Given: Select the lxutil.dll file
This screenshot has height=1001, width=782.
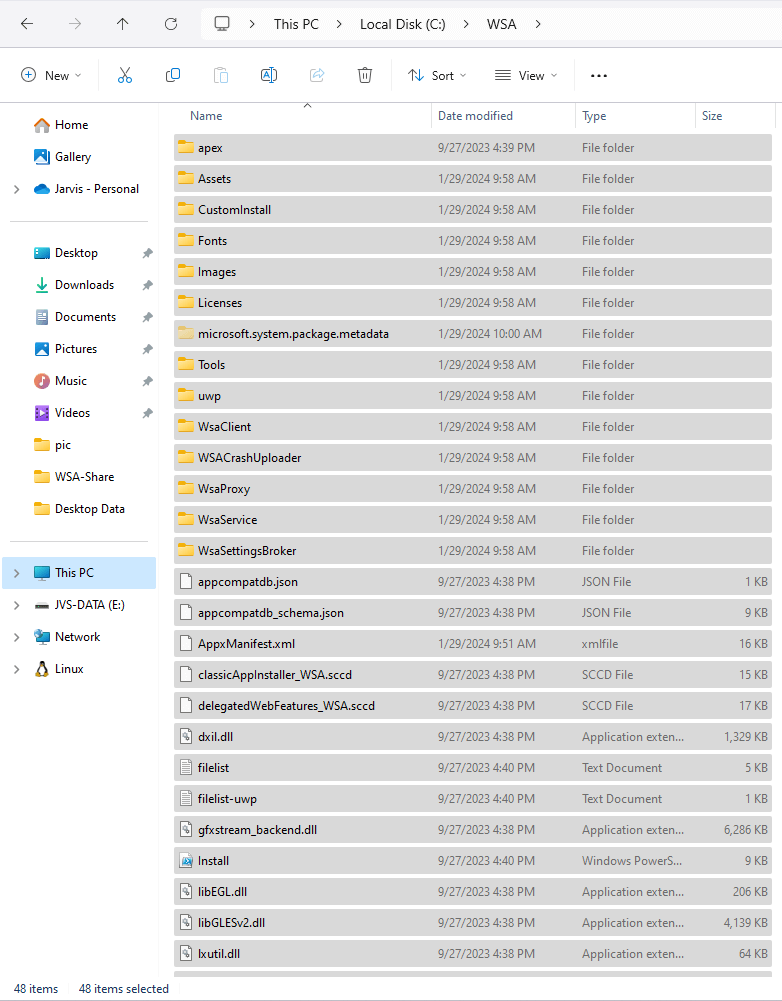Looking at the screenshot, I should point(472,954).
